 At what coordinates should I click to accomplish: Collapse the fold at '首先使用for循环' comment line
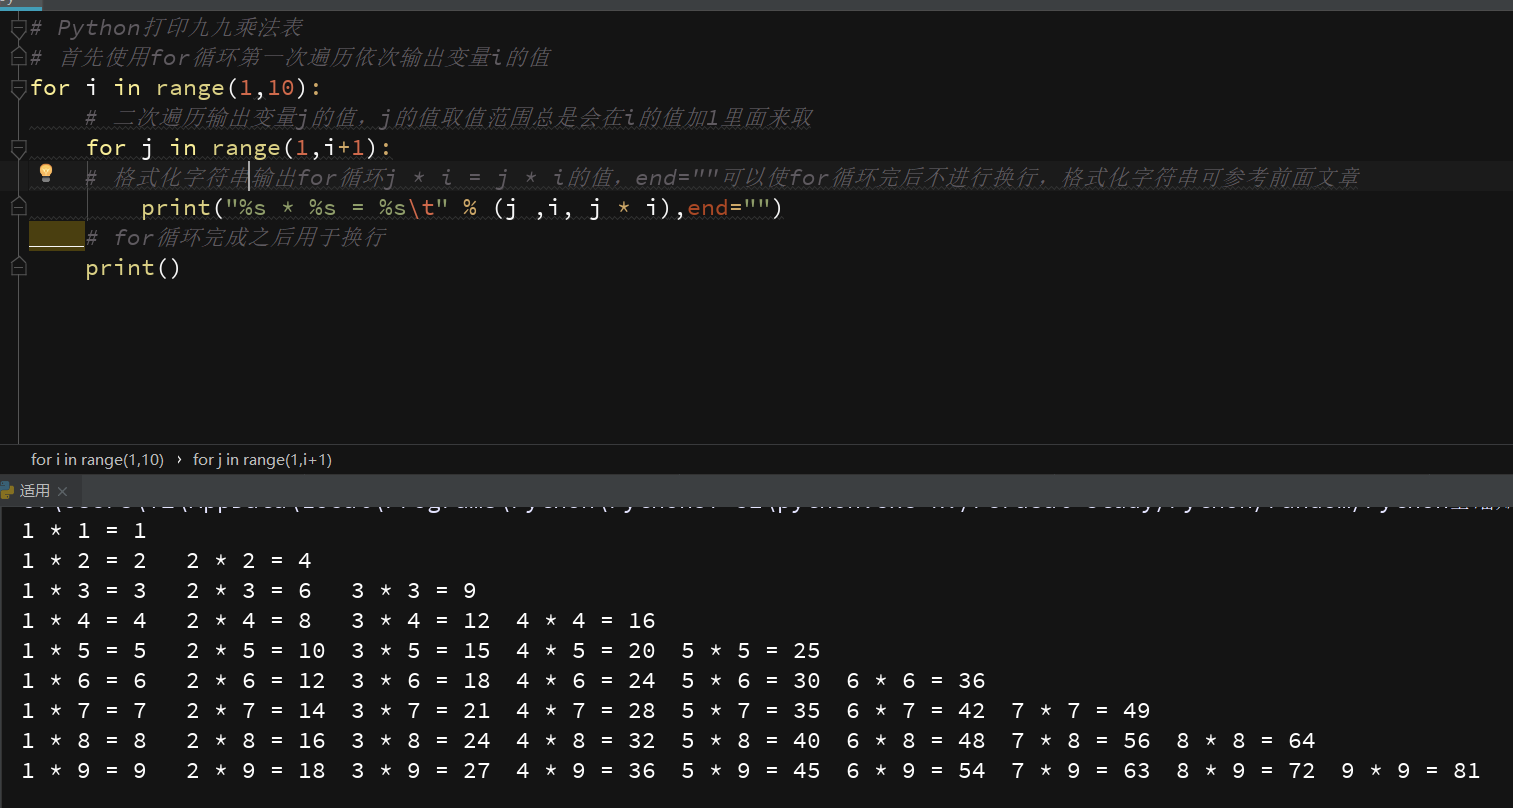pos(18,58)
